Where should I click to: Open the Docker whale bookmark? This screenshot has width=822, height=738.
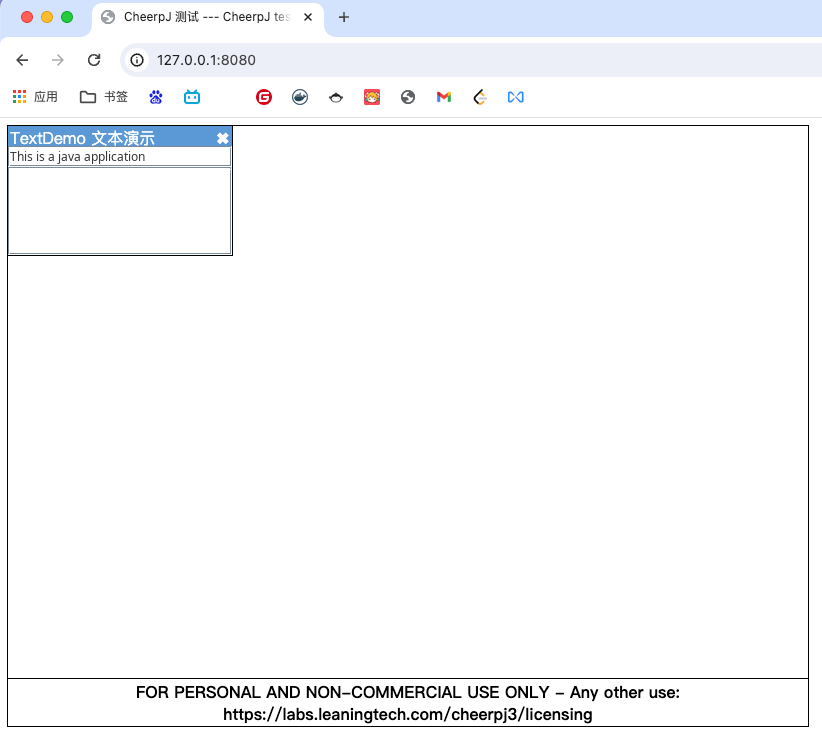click(300, 97)
